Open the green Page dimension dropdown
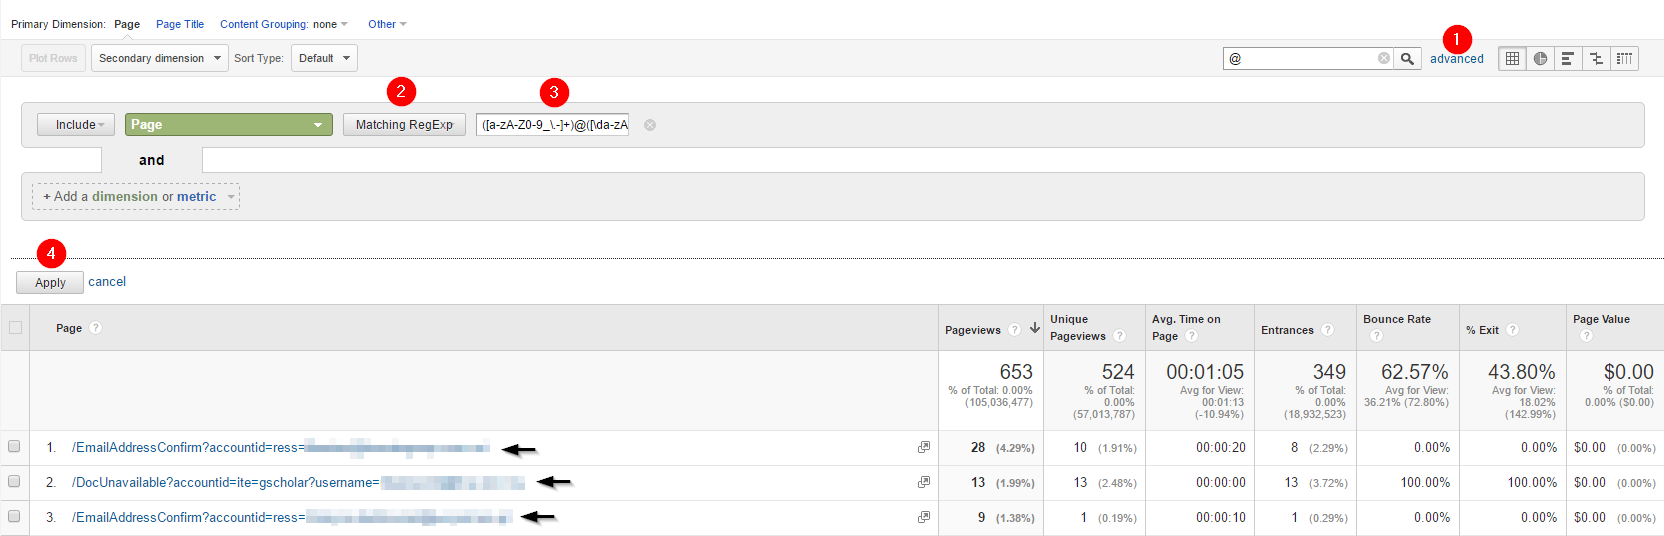 pos(229,125)
